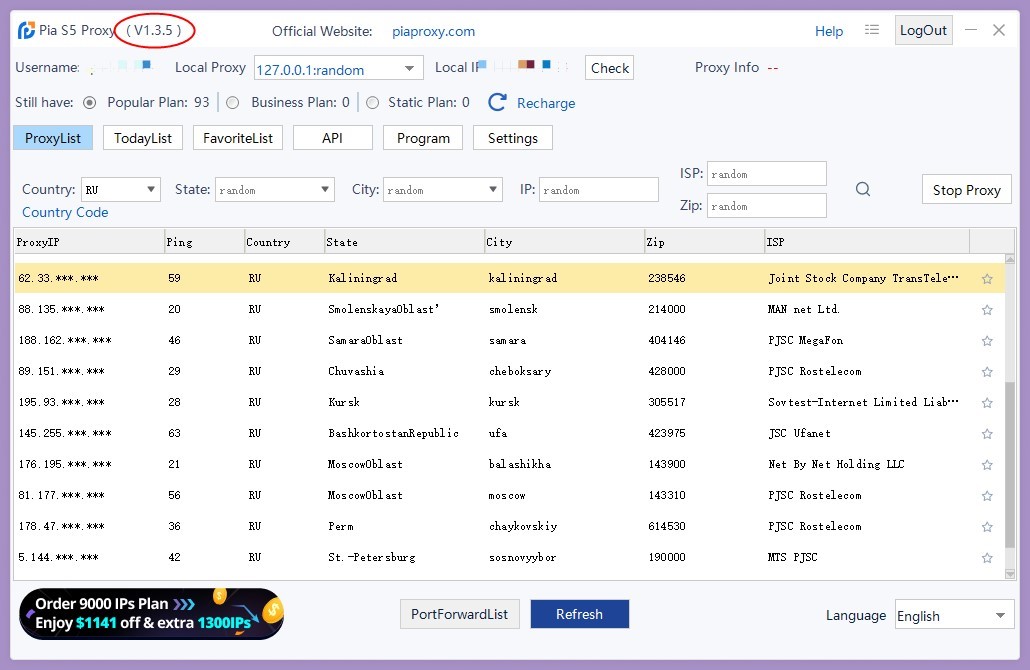The image size is (1030, 670).
Task: Switch to the ProxyList tab
Action: pyautogui.click(x=53, y=138)
